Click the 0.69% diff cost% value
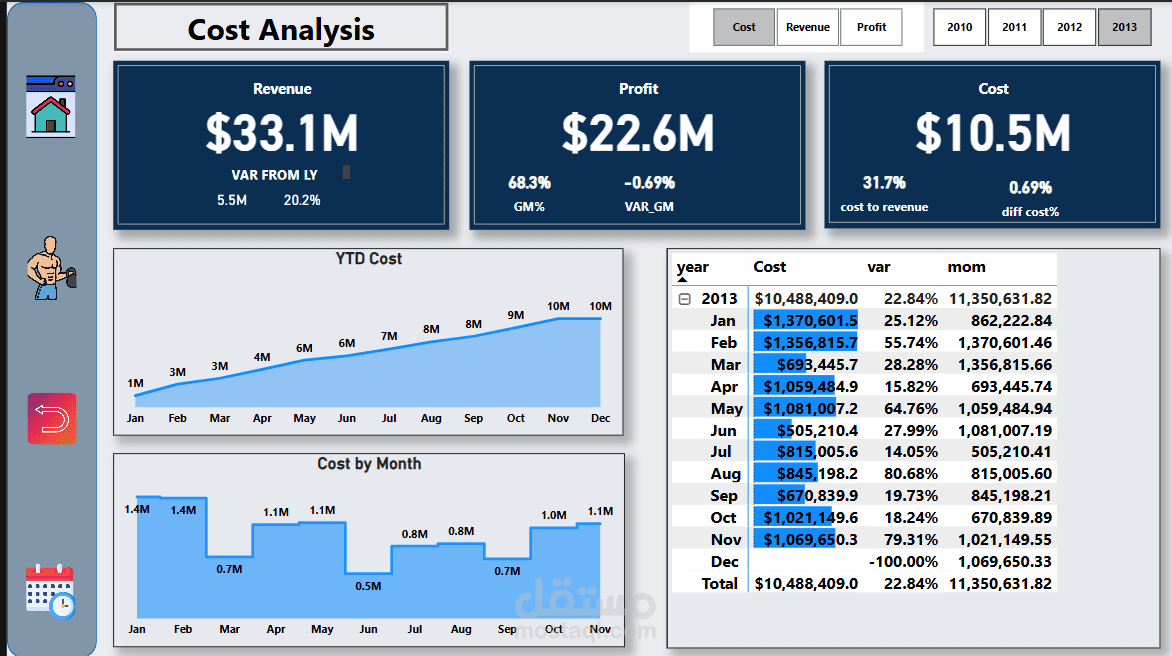 pos(1030,188)
